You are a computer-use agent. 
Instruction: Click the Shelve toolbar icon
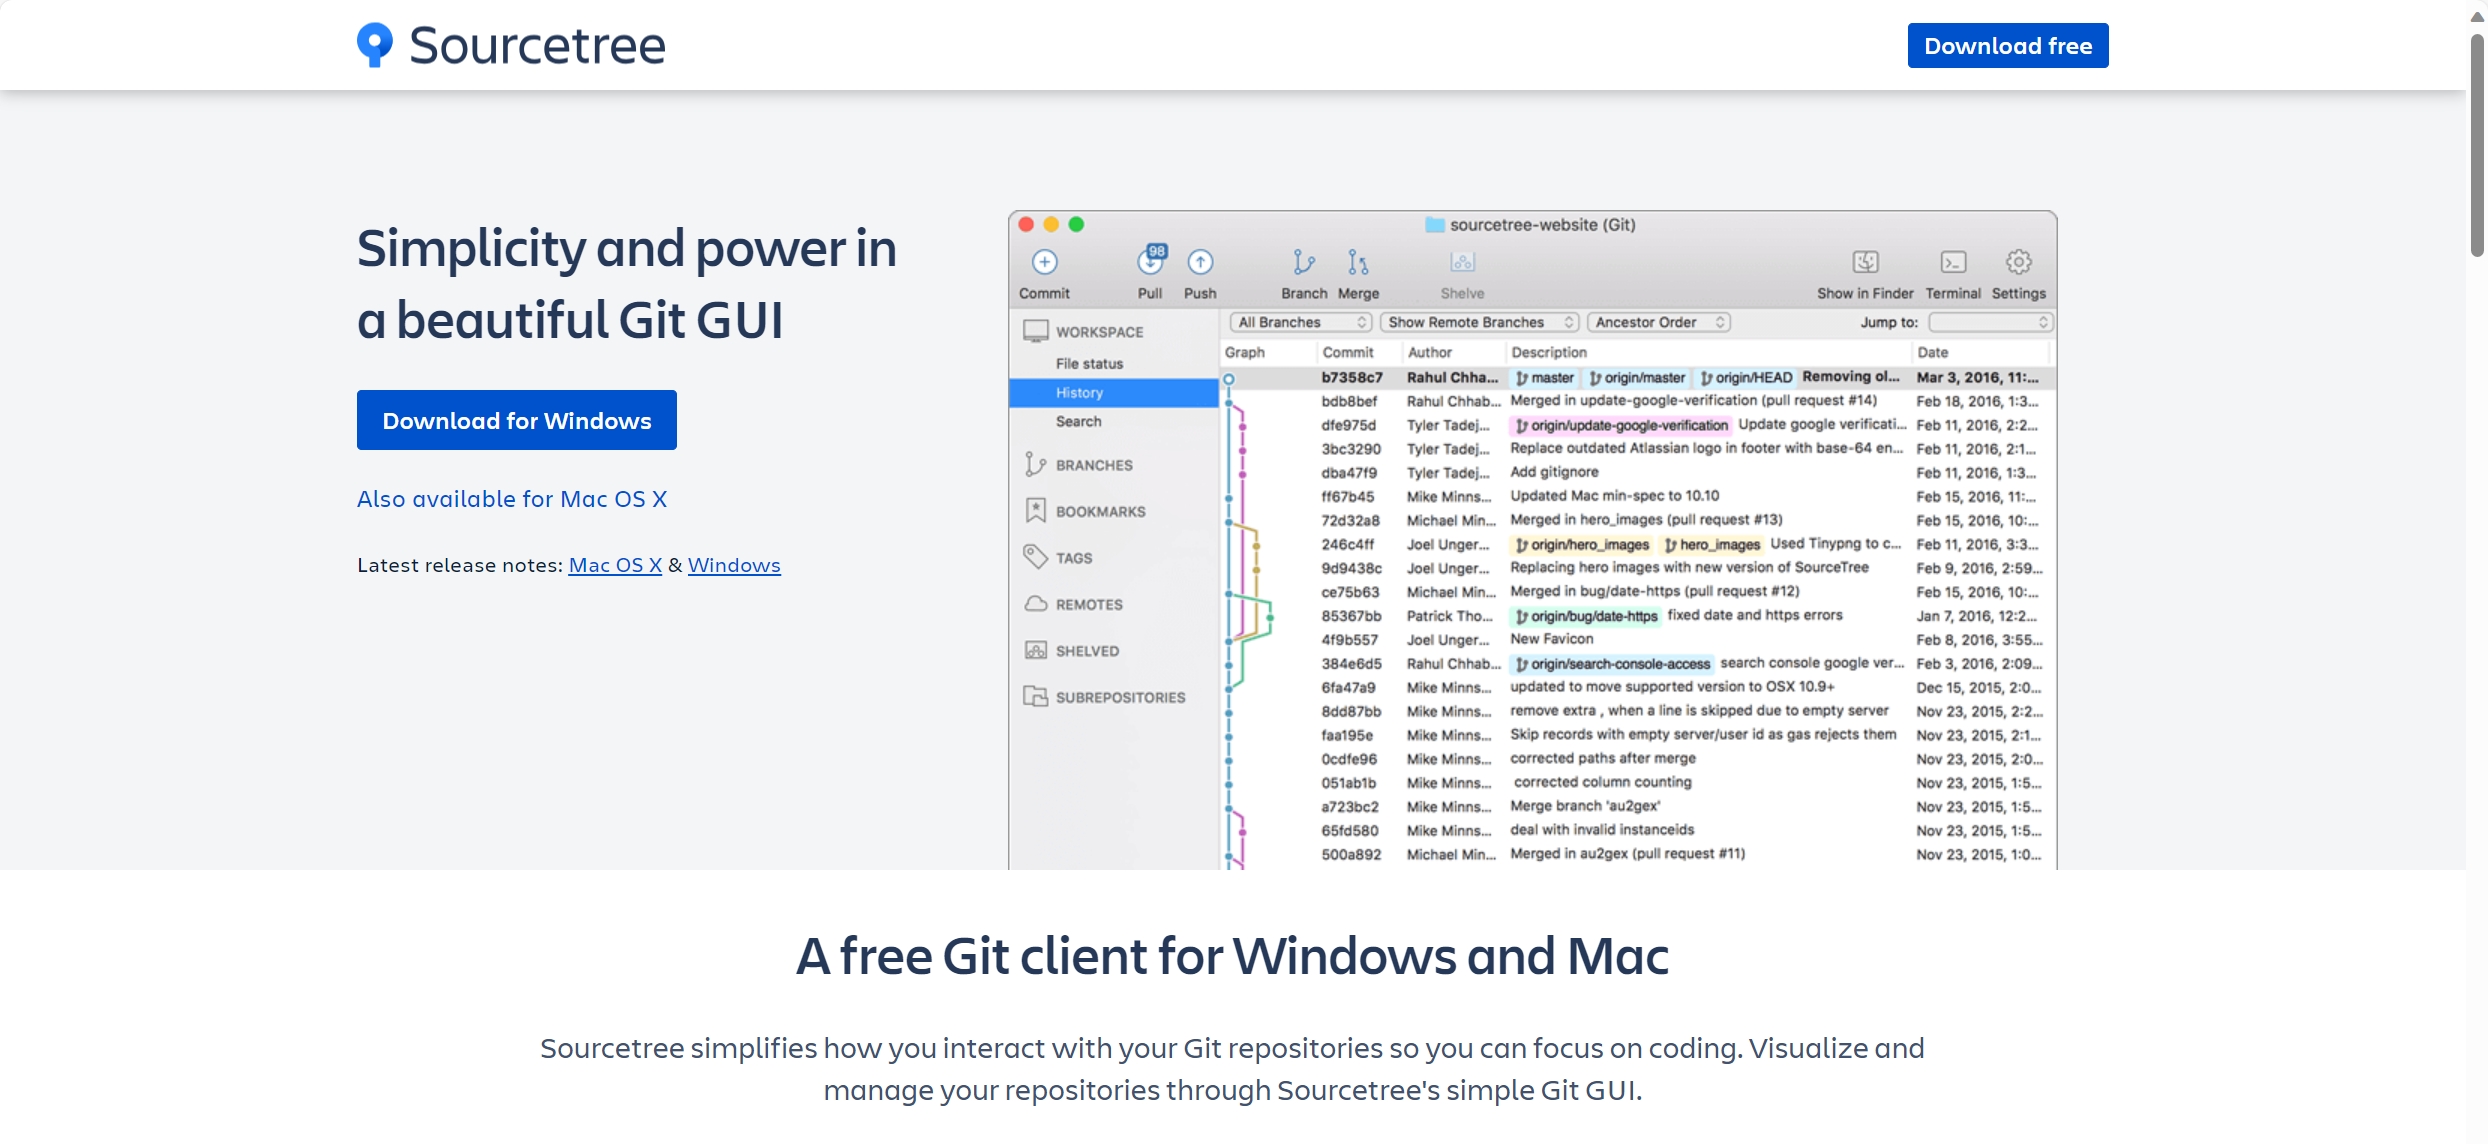tap(1462, 262)
